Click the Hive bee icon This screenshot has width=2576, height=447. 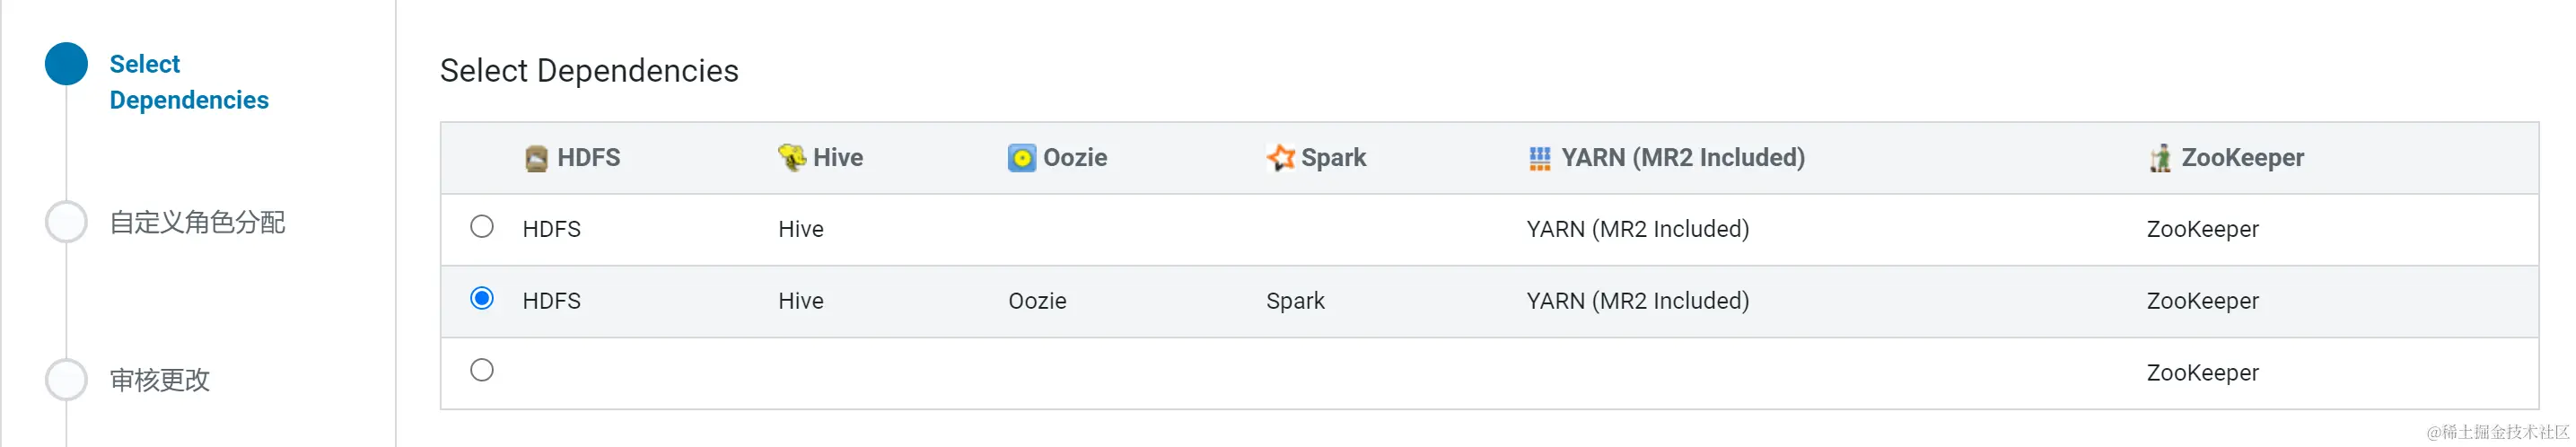point(791,158)
